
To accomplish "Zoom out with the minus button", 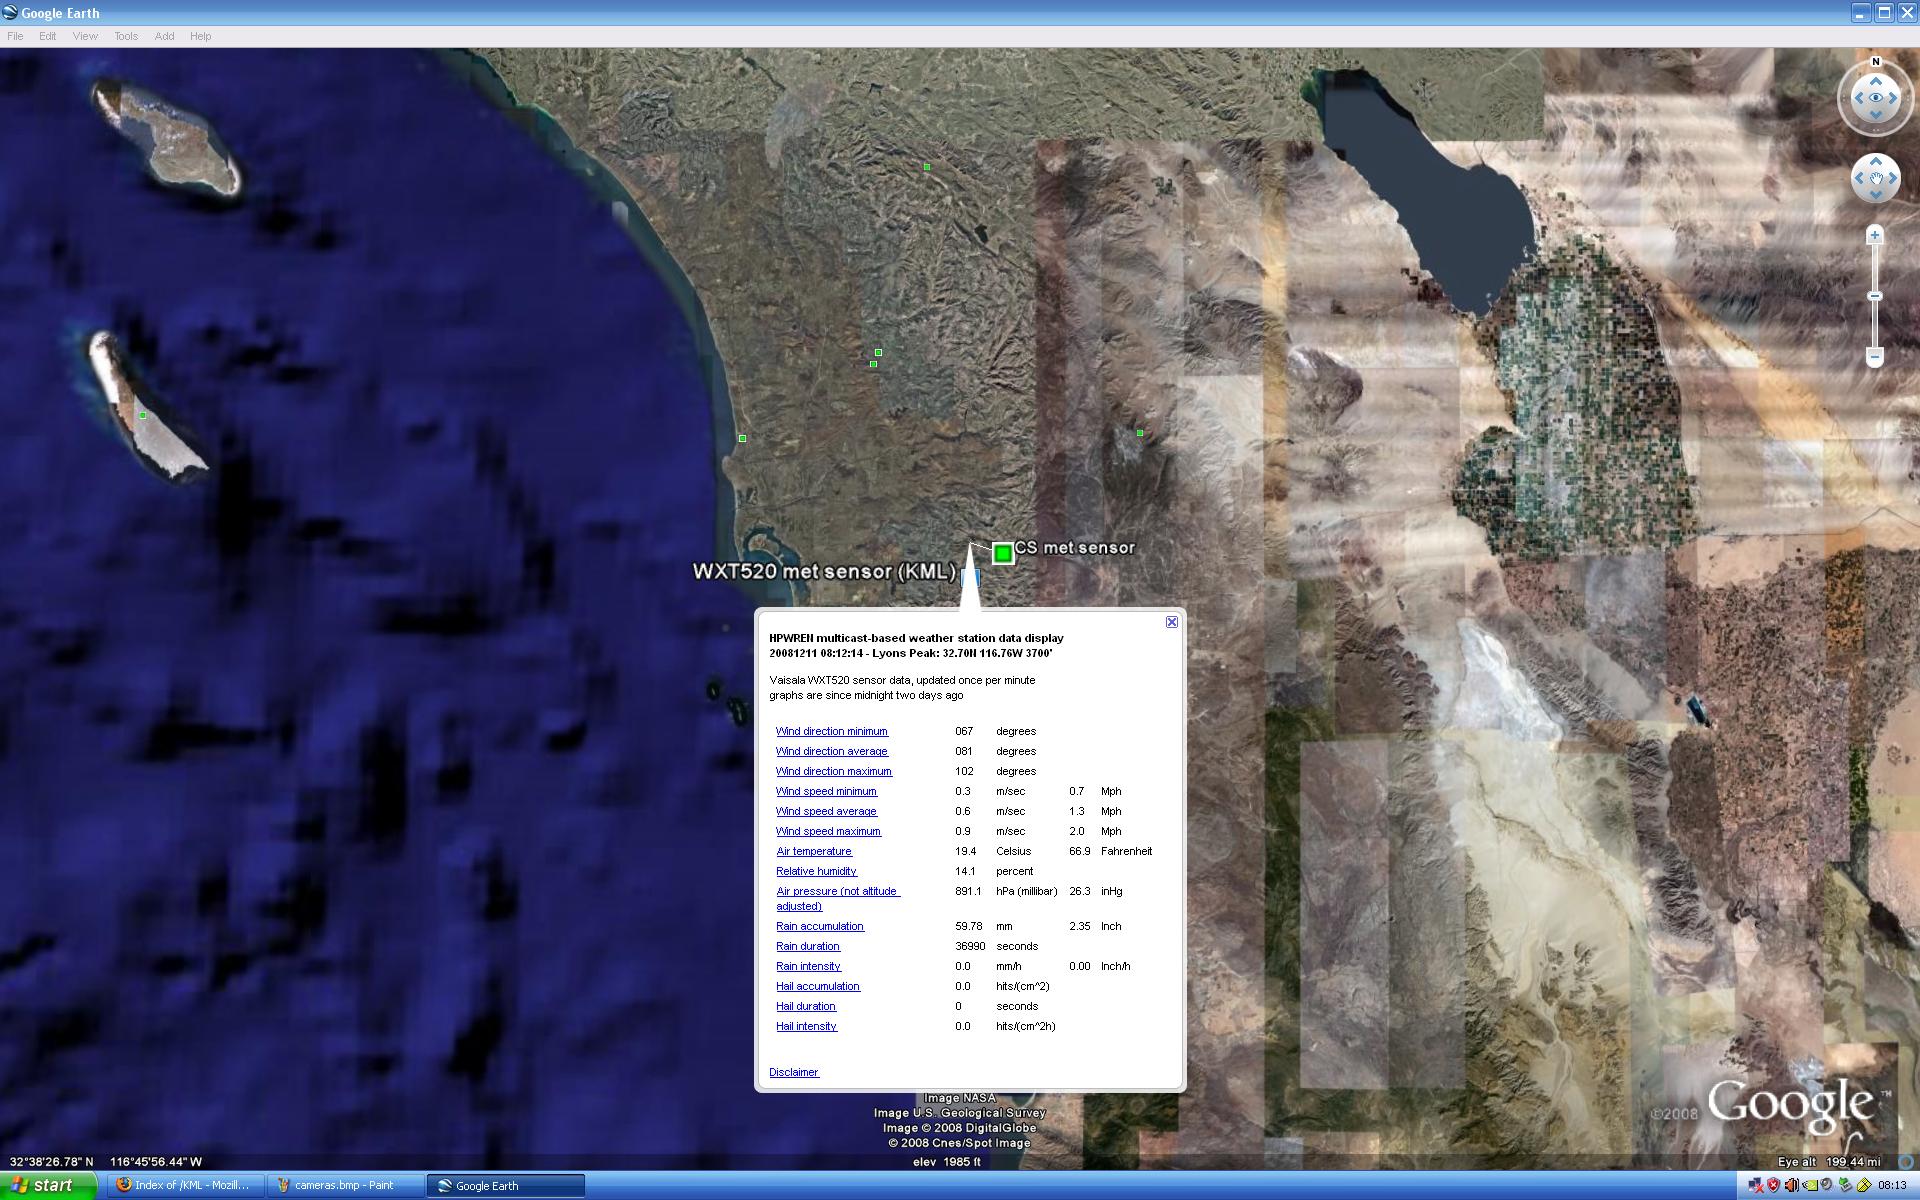I will (x=1875, y=357).
